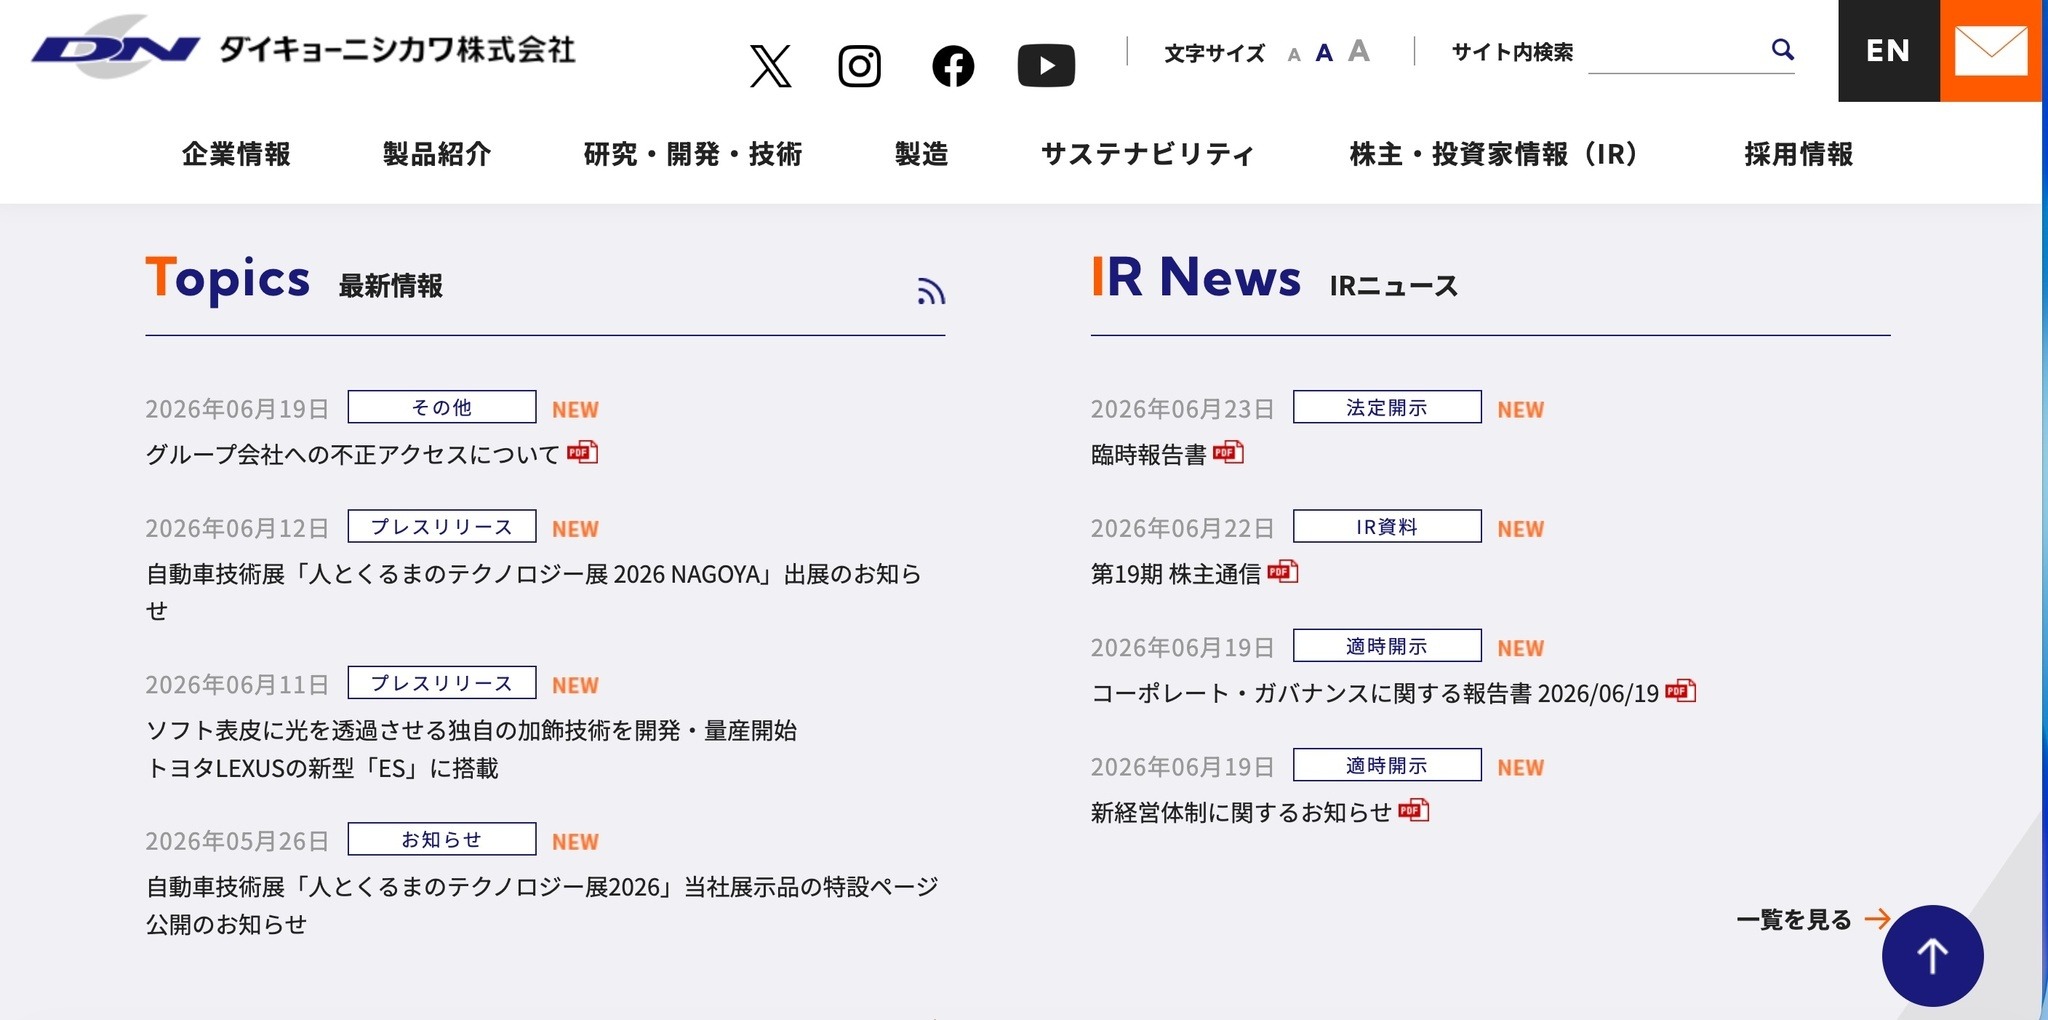Click the search magnifier icon
Image resolution: width=2048 pixels, height=1020 pixels.
(x=1782, y=49)
